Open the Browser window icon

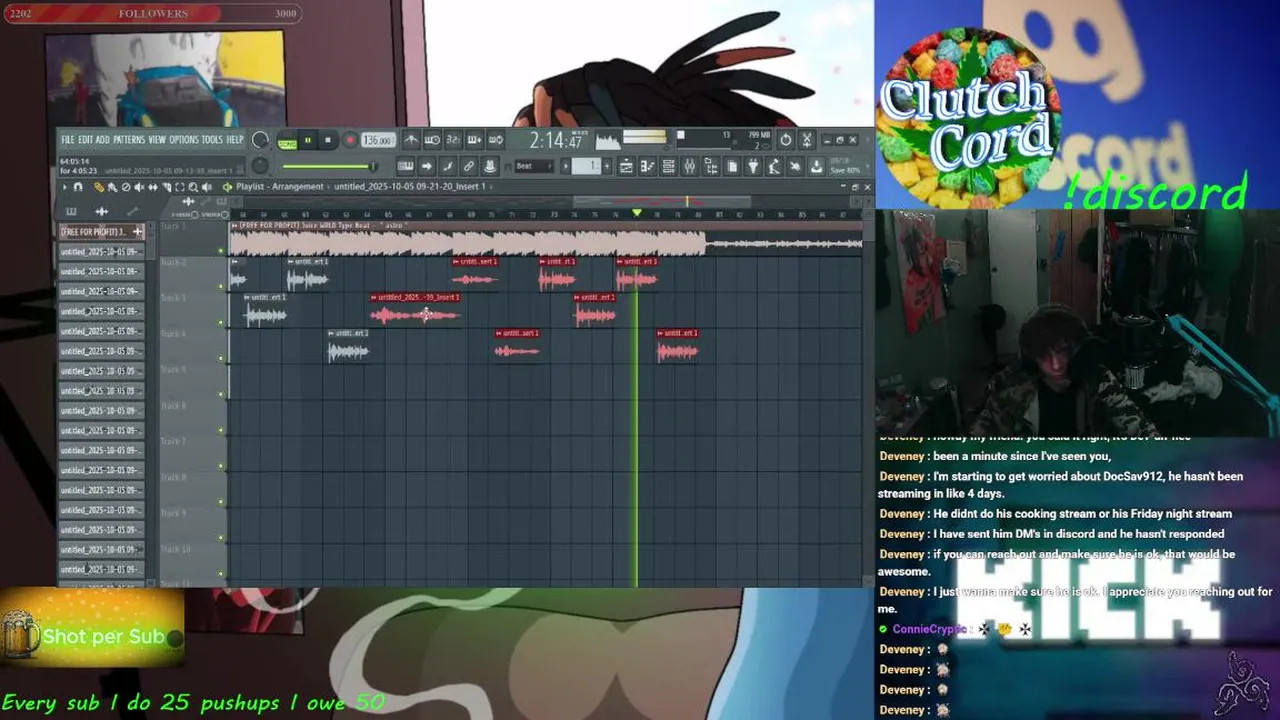pyautogui.click(x=711, y=166)
